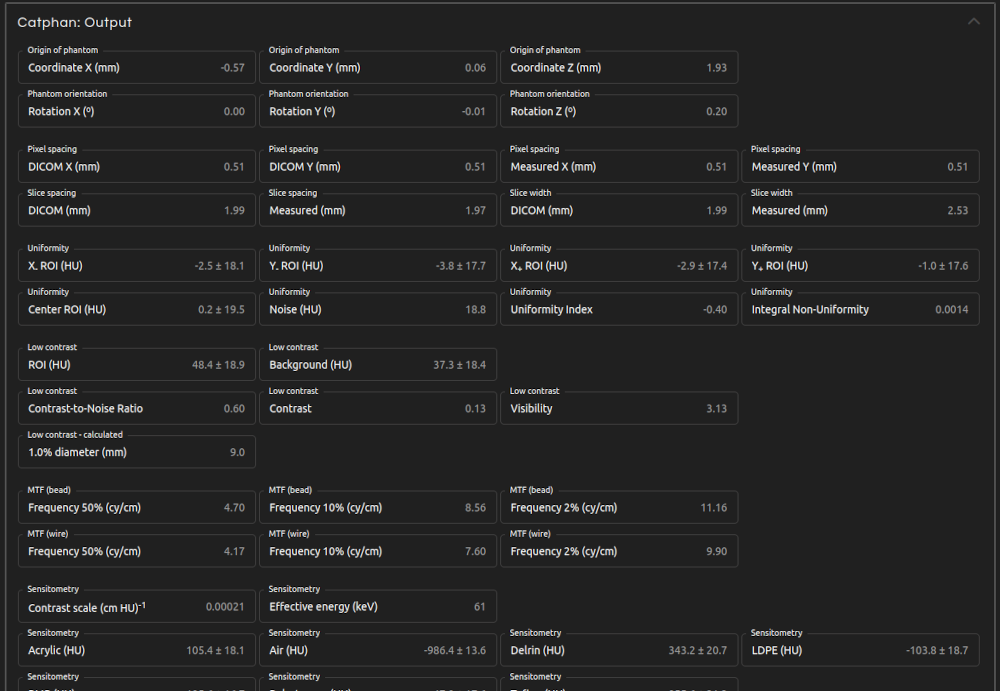Select Pixel spacing Measured X (mm) field
This screenshot has width=1000, height=691.
coord(619,167)
